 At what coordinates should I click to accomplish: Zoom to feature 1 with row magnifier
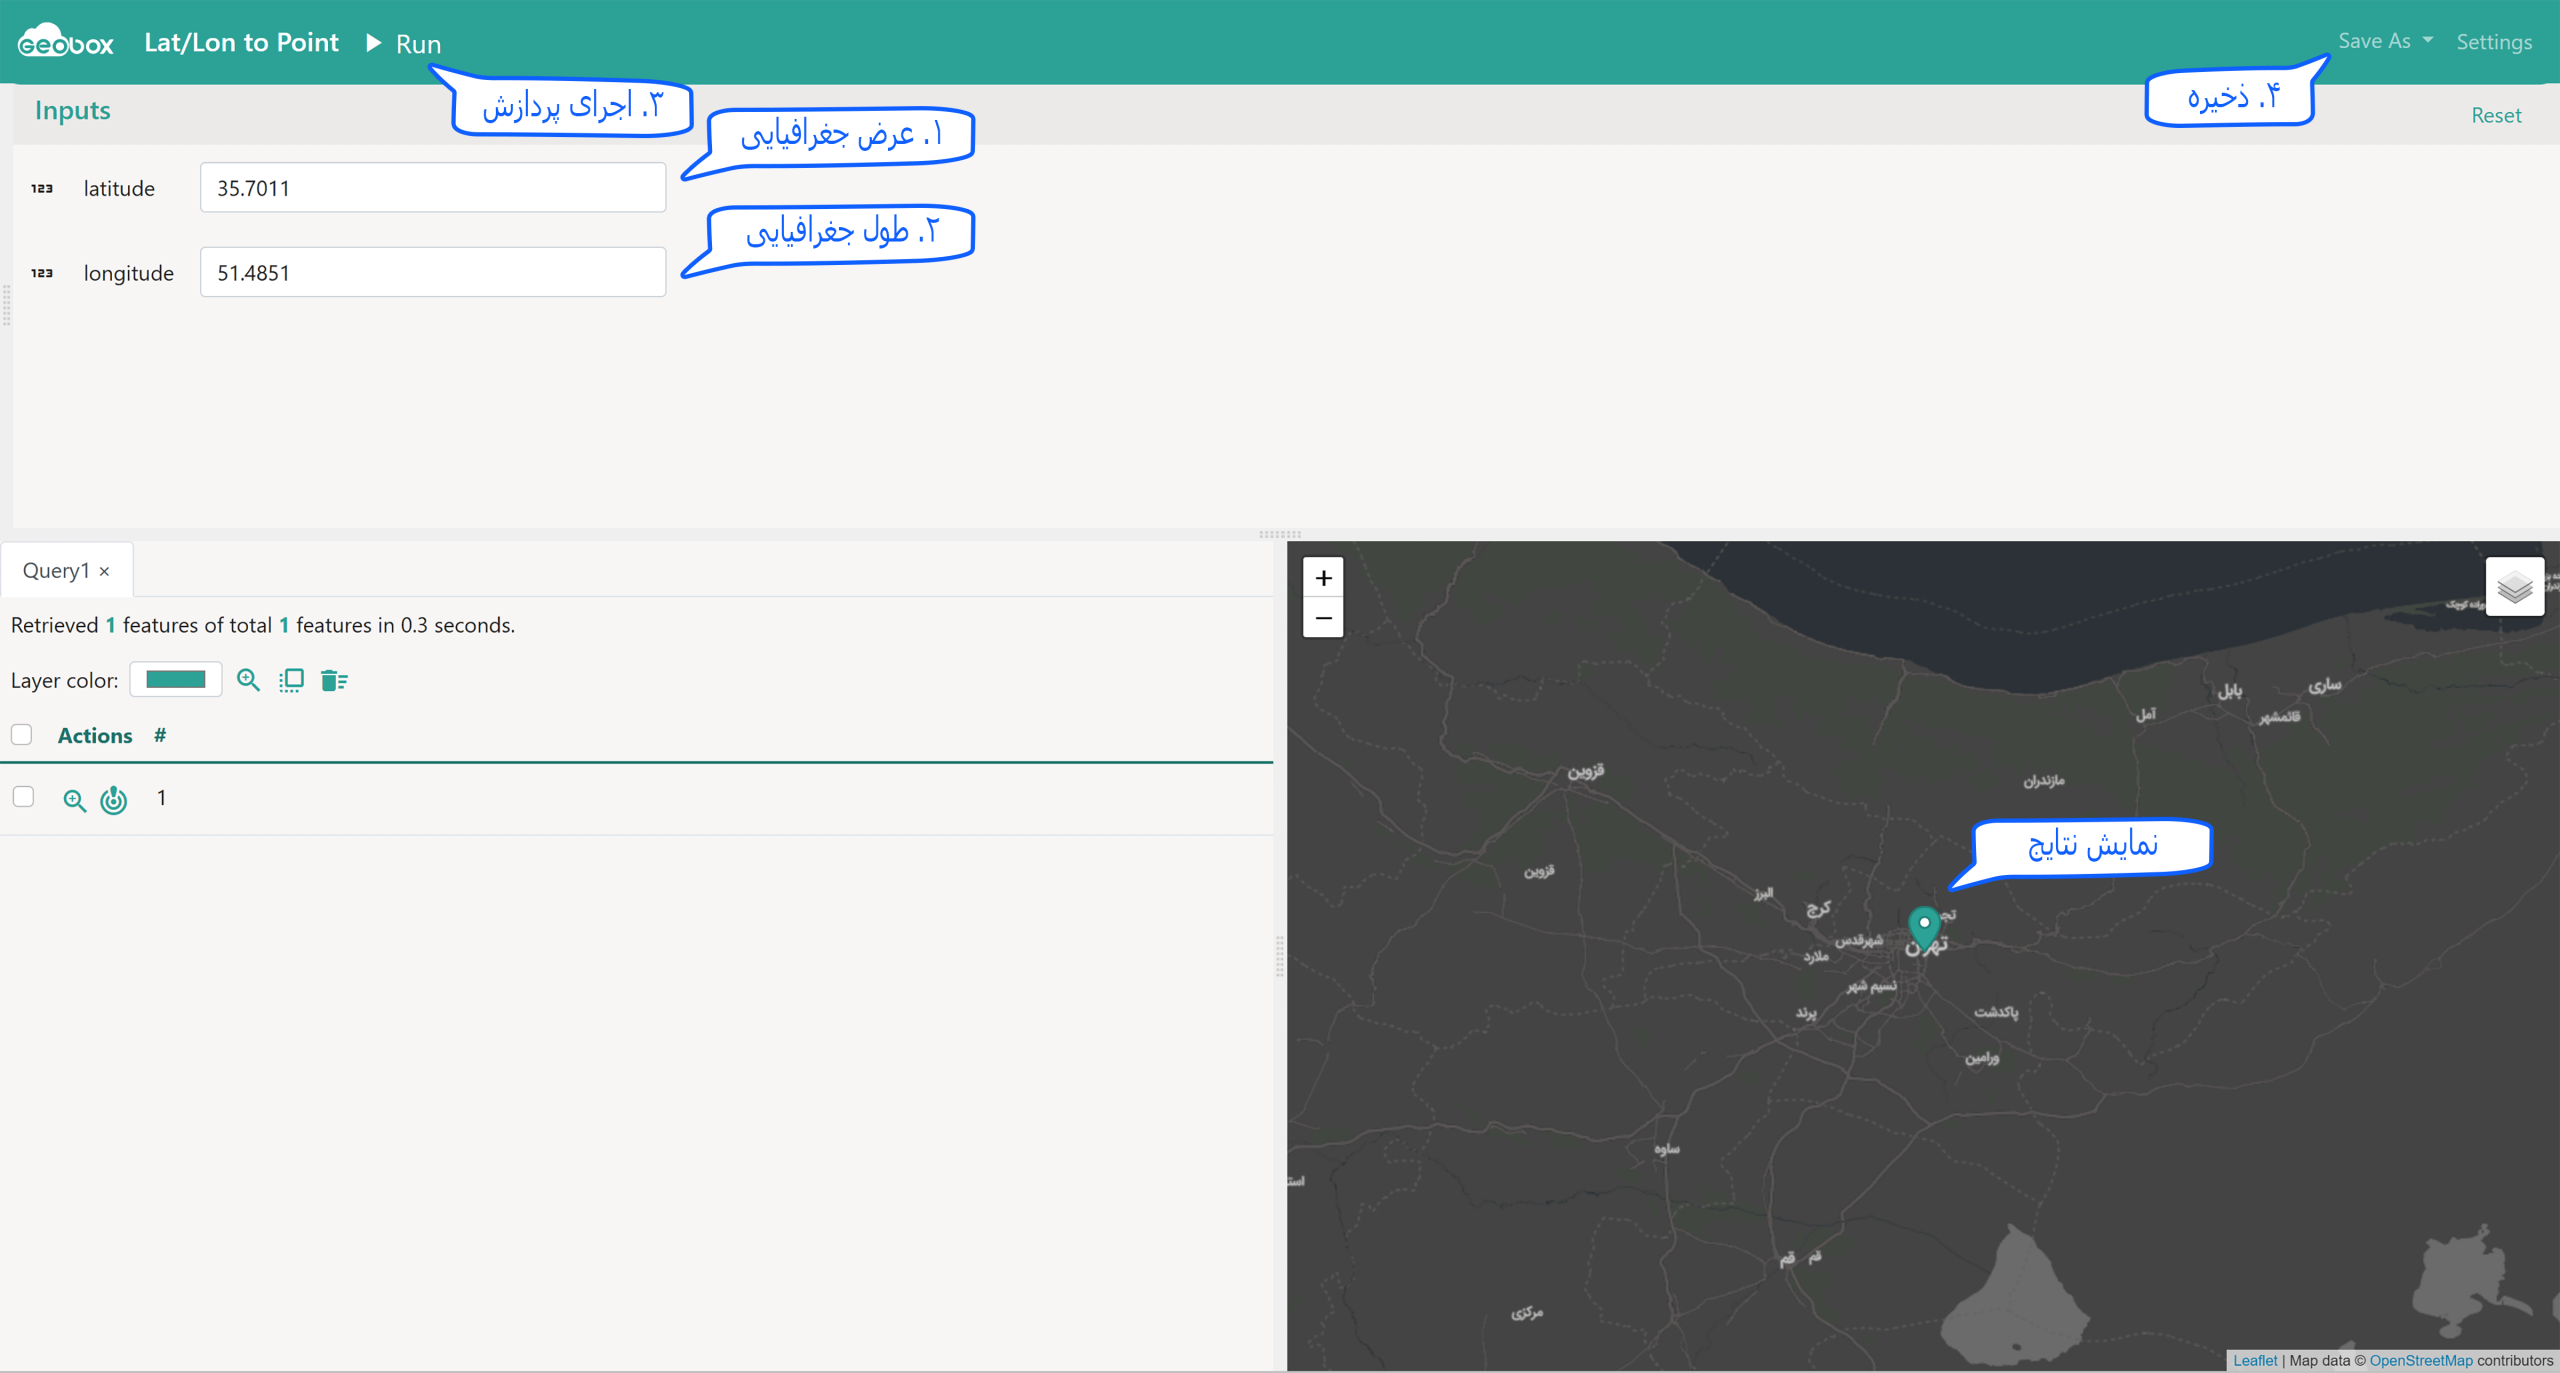pos(74,800)
